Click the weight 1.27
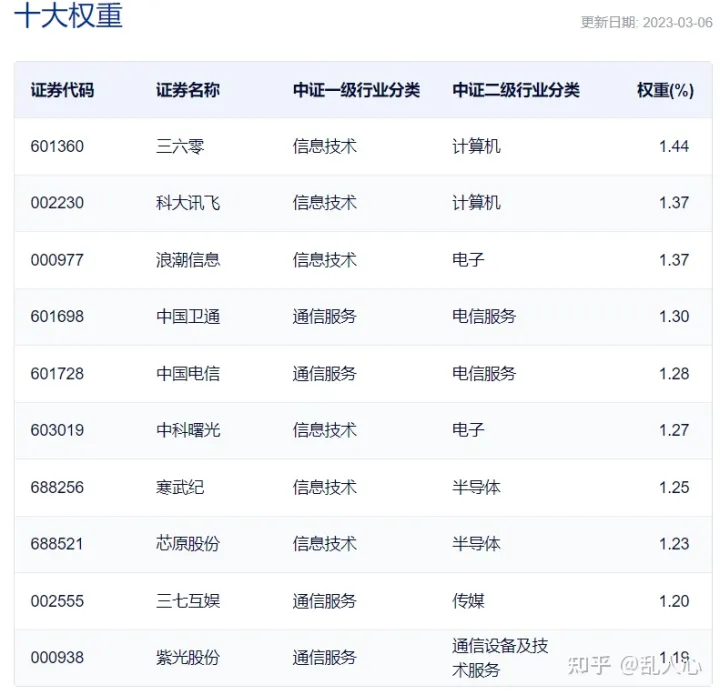The width and height of the screenshot is (720, 695). pos(674,431)
